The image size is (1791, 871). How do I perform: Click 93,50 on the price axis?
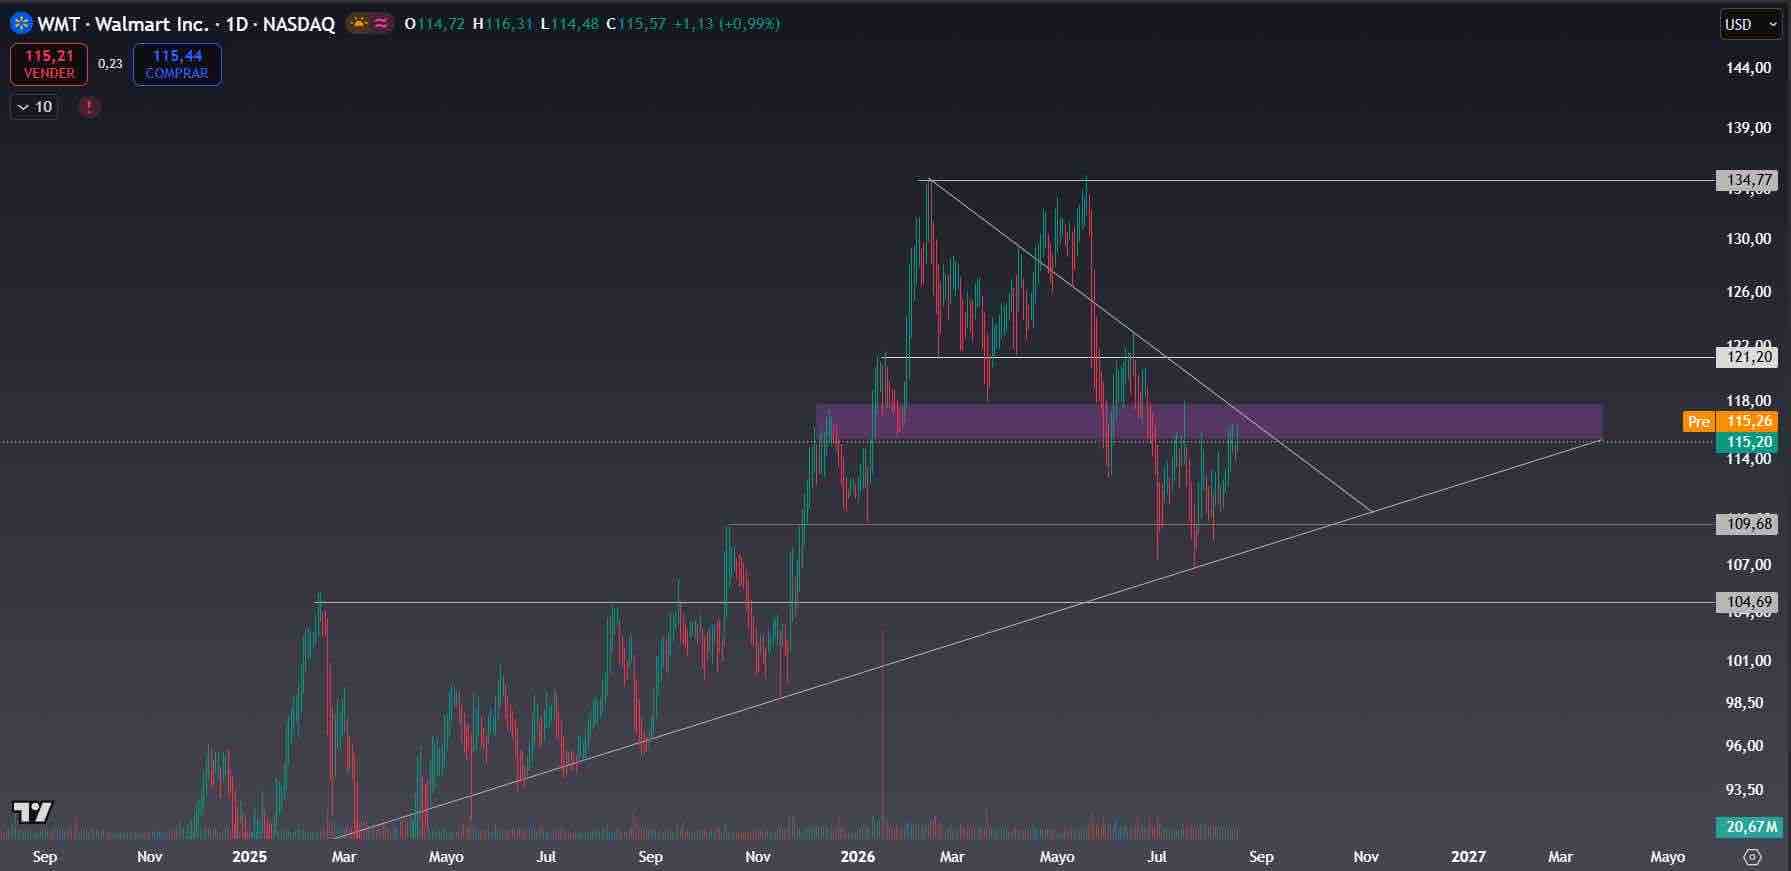1744,790
